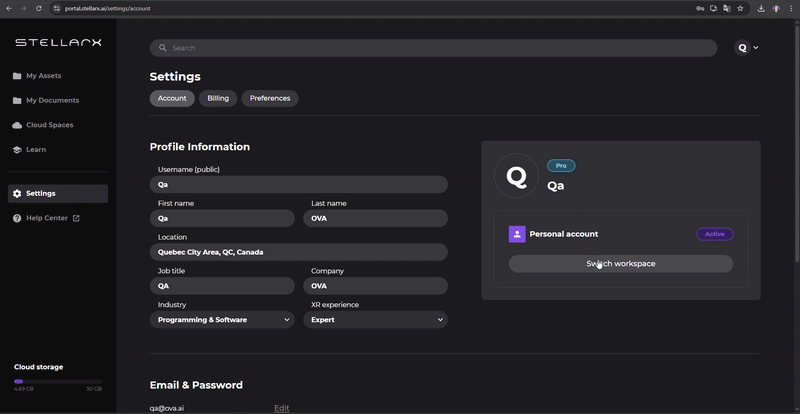Image resolution: width=800 pixels, height=414 pixels.
Task: Click the Settings gear in sidebar
Action: pyautogui.click(x=17, y=193)
